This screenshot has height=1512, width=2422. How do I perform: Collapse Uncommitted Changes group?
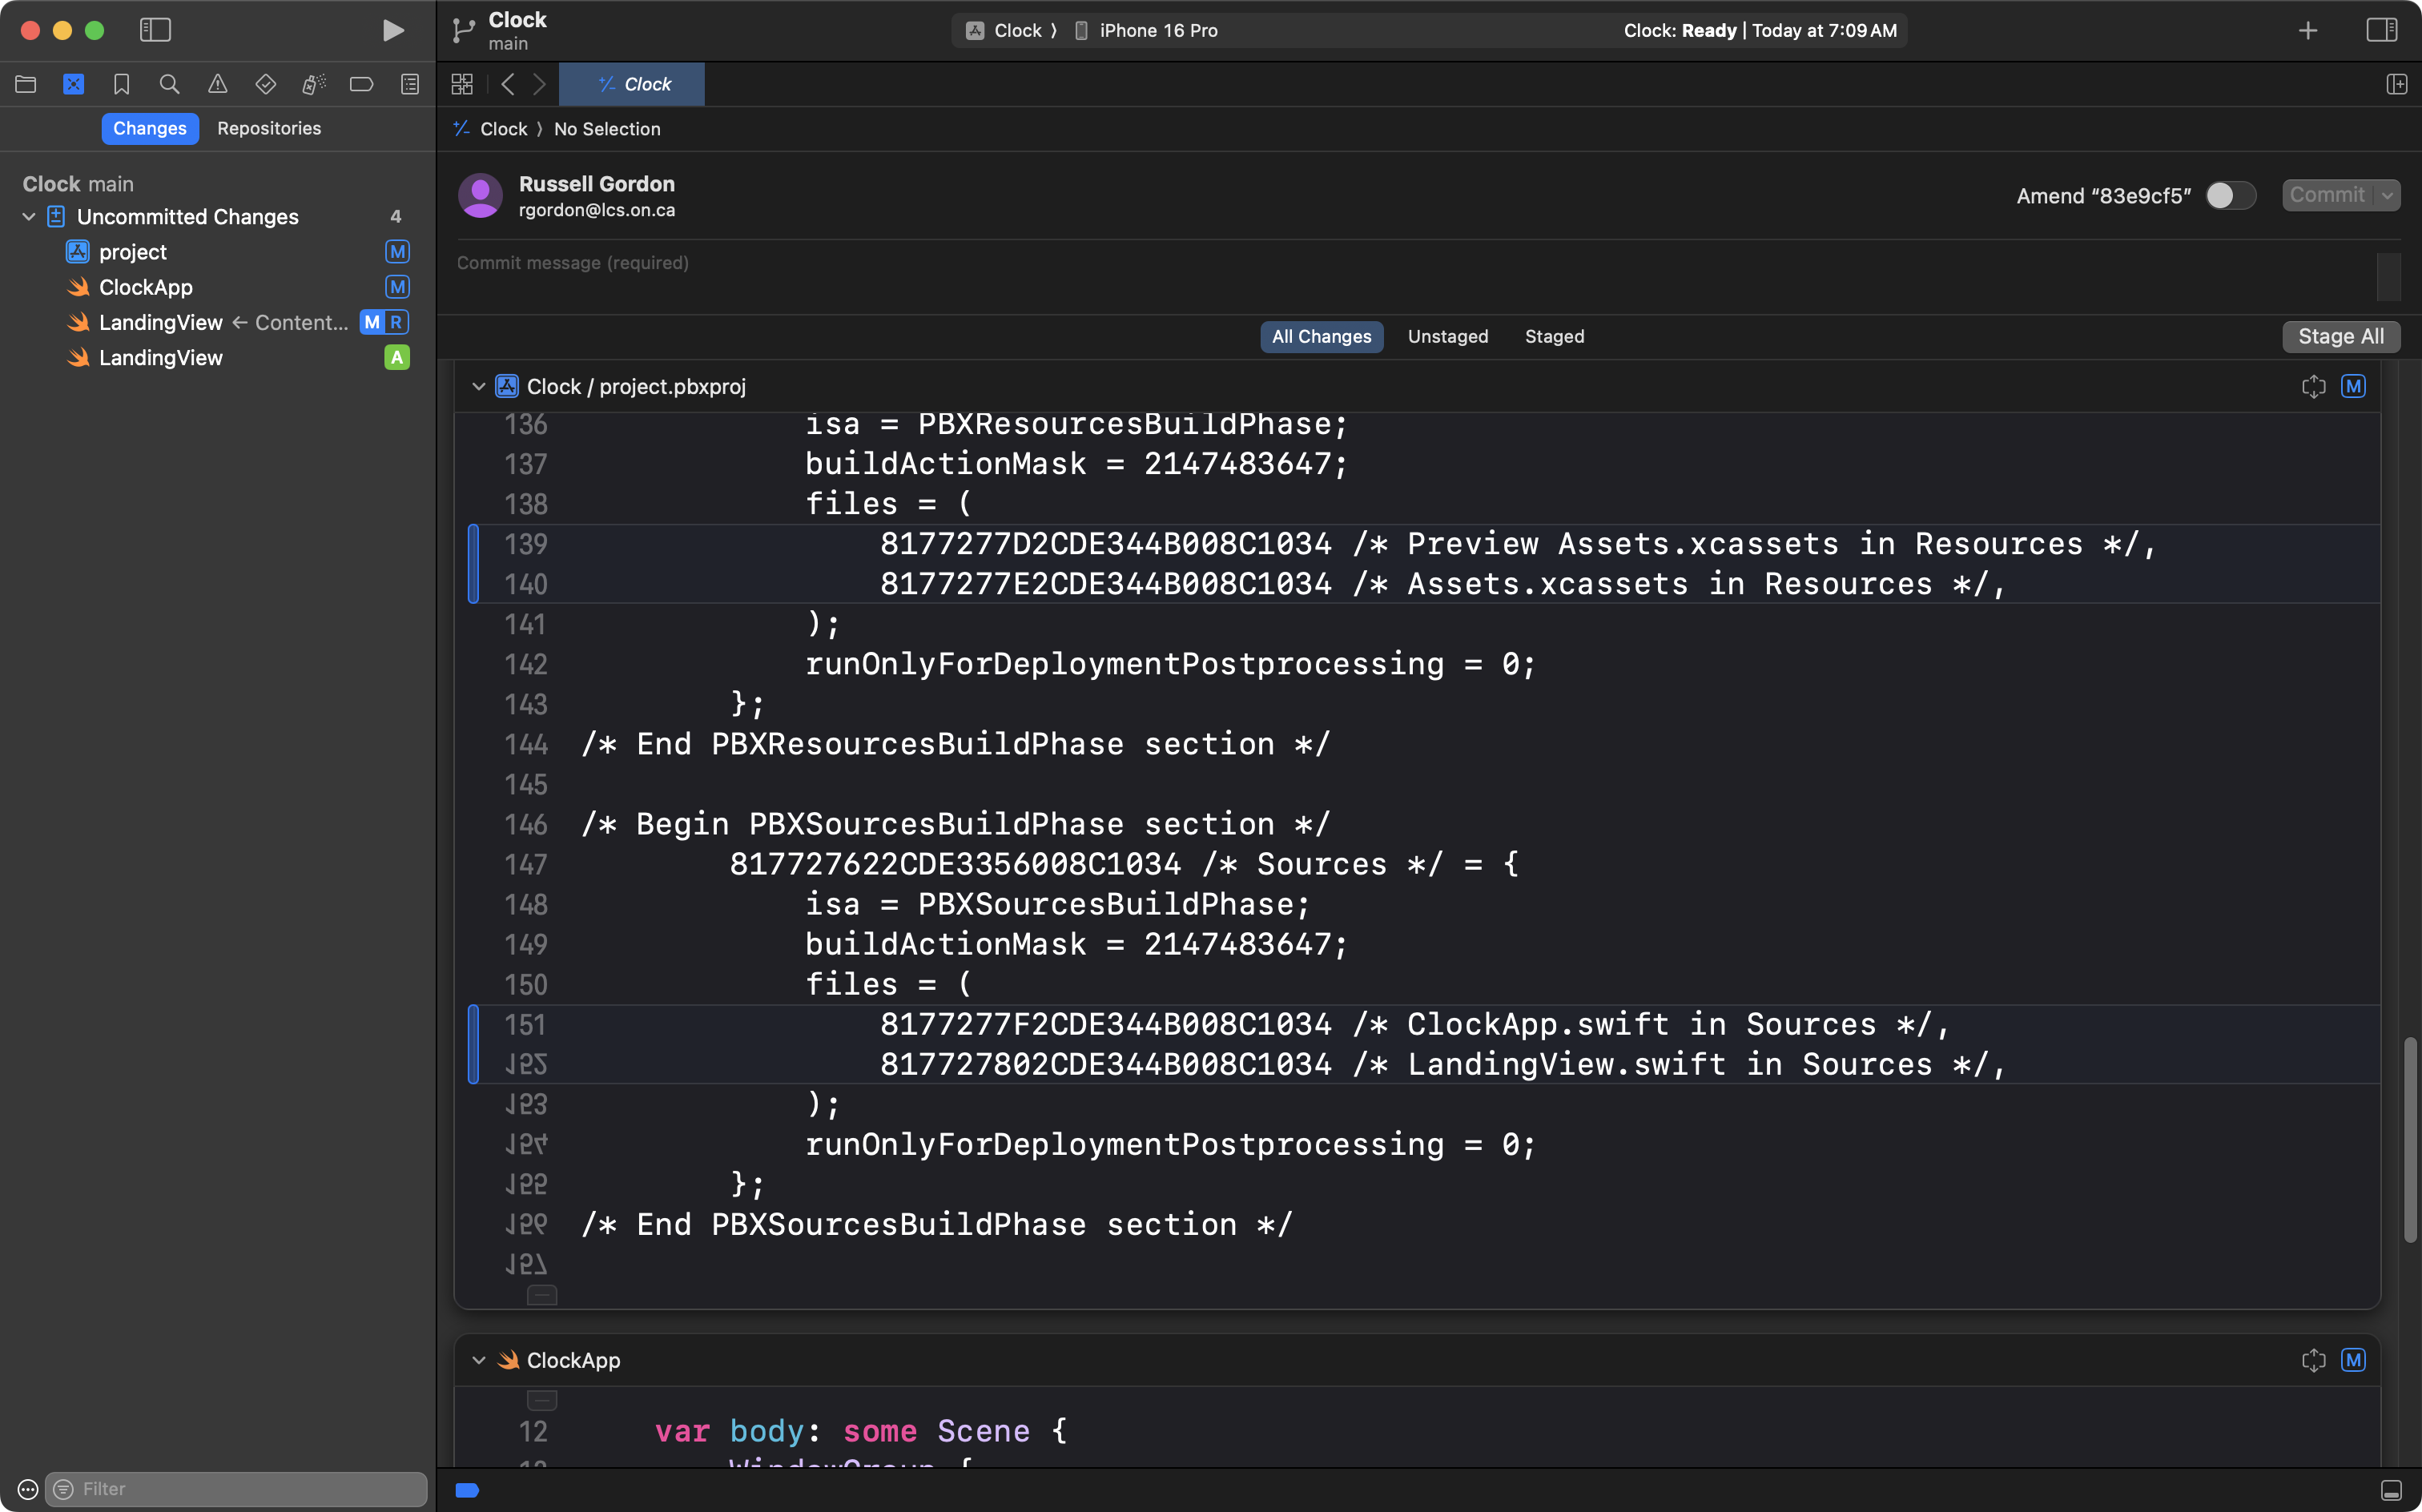(x=29, y=216)
